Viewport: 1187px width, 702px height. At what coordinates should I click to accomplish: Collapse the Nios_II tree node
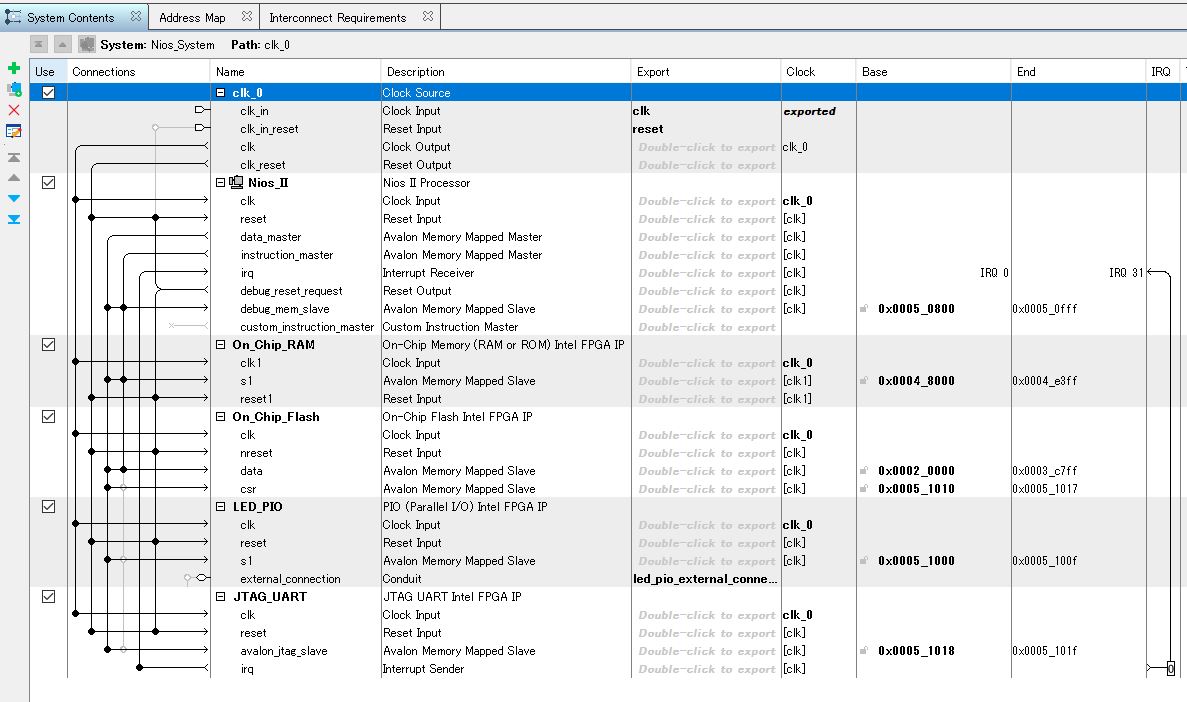220,183
